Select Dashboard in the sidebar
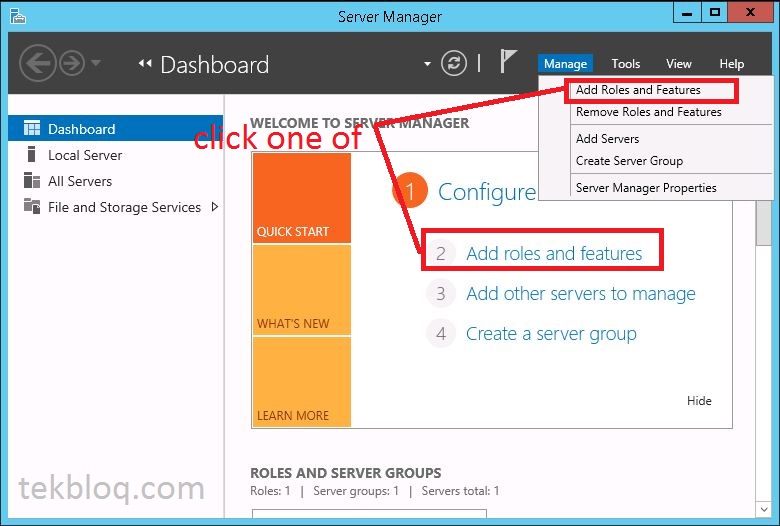The height and width of the screenshot is (526, 780). click(115, 129)
